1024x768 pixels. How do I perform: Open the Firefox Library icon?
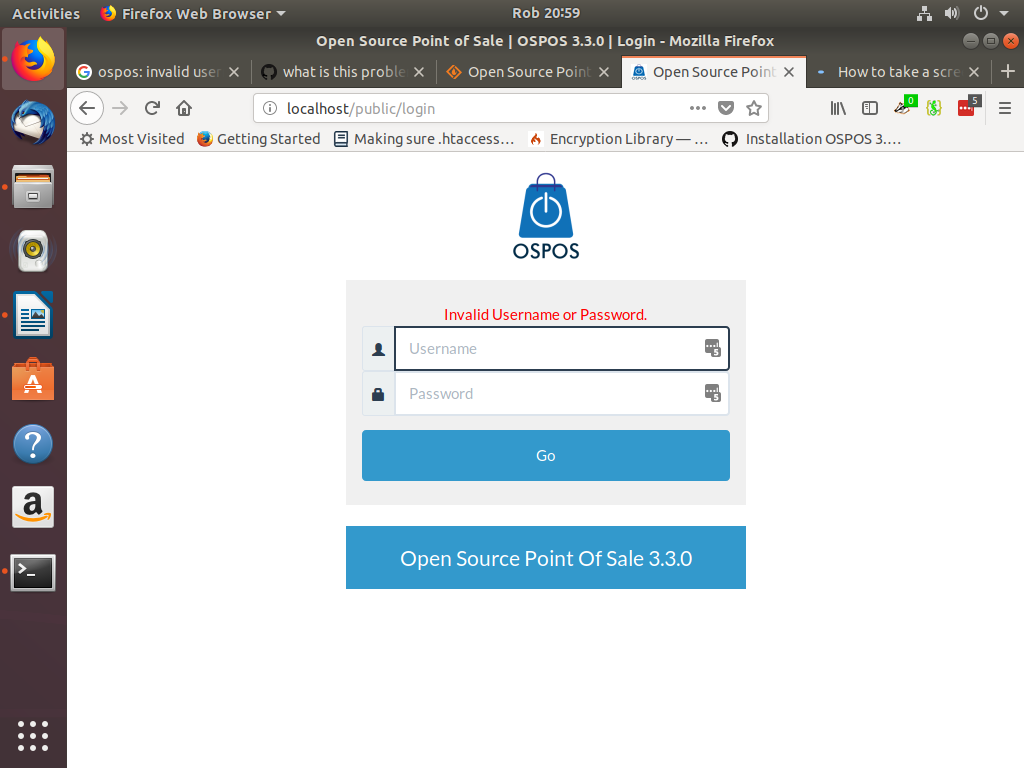click(x=838, y=108)
